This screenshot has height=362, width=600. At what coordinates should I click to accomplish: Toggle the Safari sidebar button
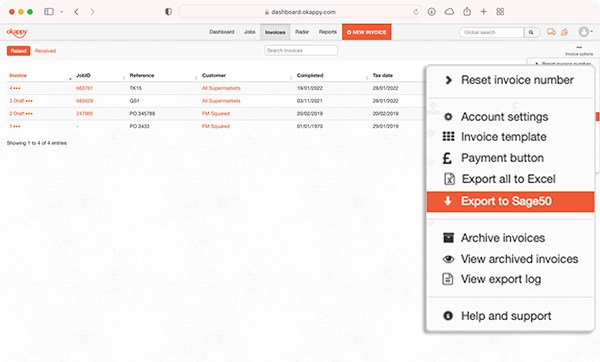point(49,12)
